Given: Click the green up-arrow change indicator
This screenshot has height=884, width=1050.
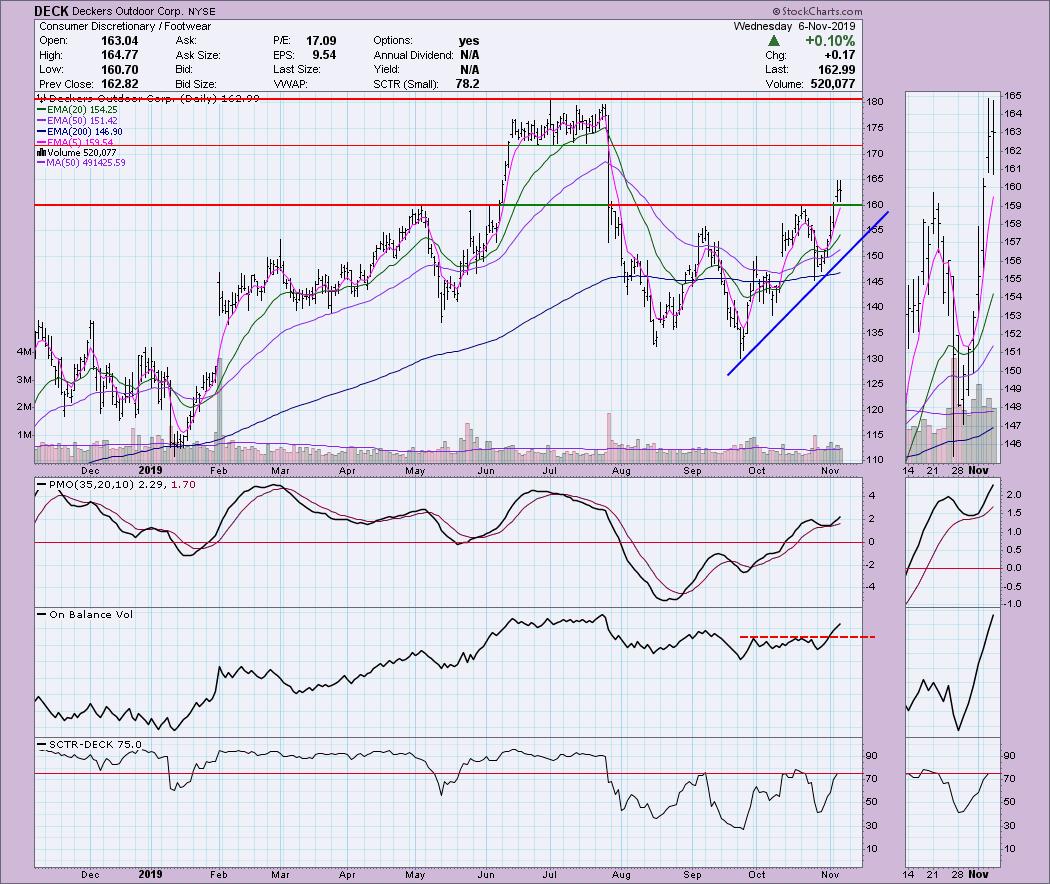Looking at the screenshot, I should (x=773, y=41).
